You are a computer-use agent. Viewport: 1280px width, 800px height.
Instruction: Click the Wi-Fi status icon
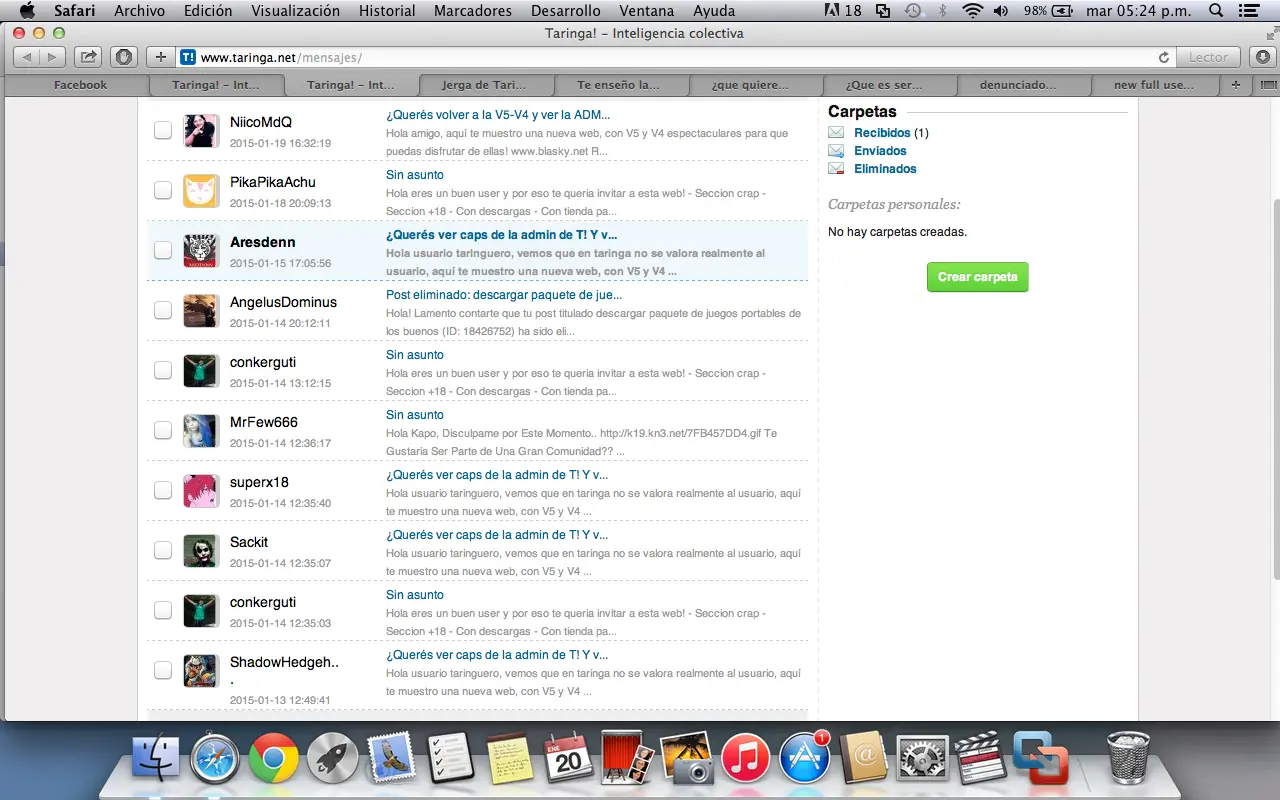coord(973,11)
